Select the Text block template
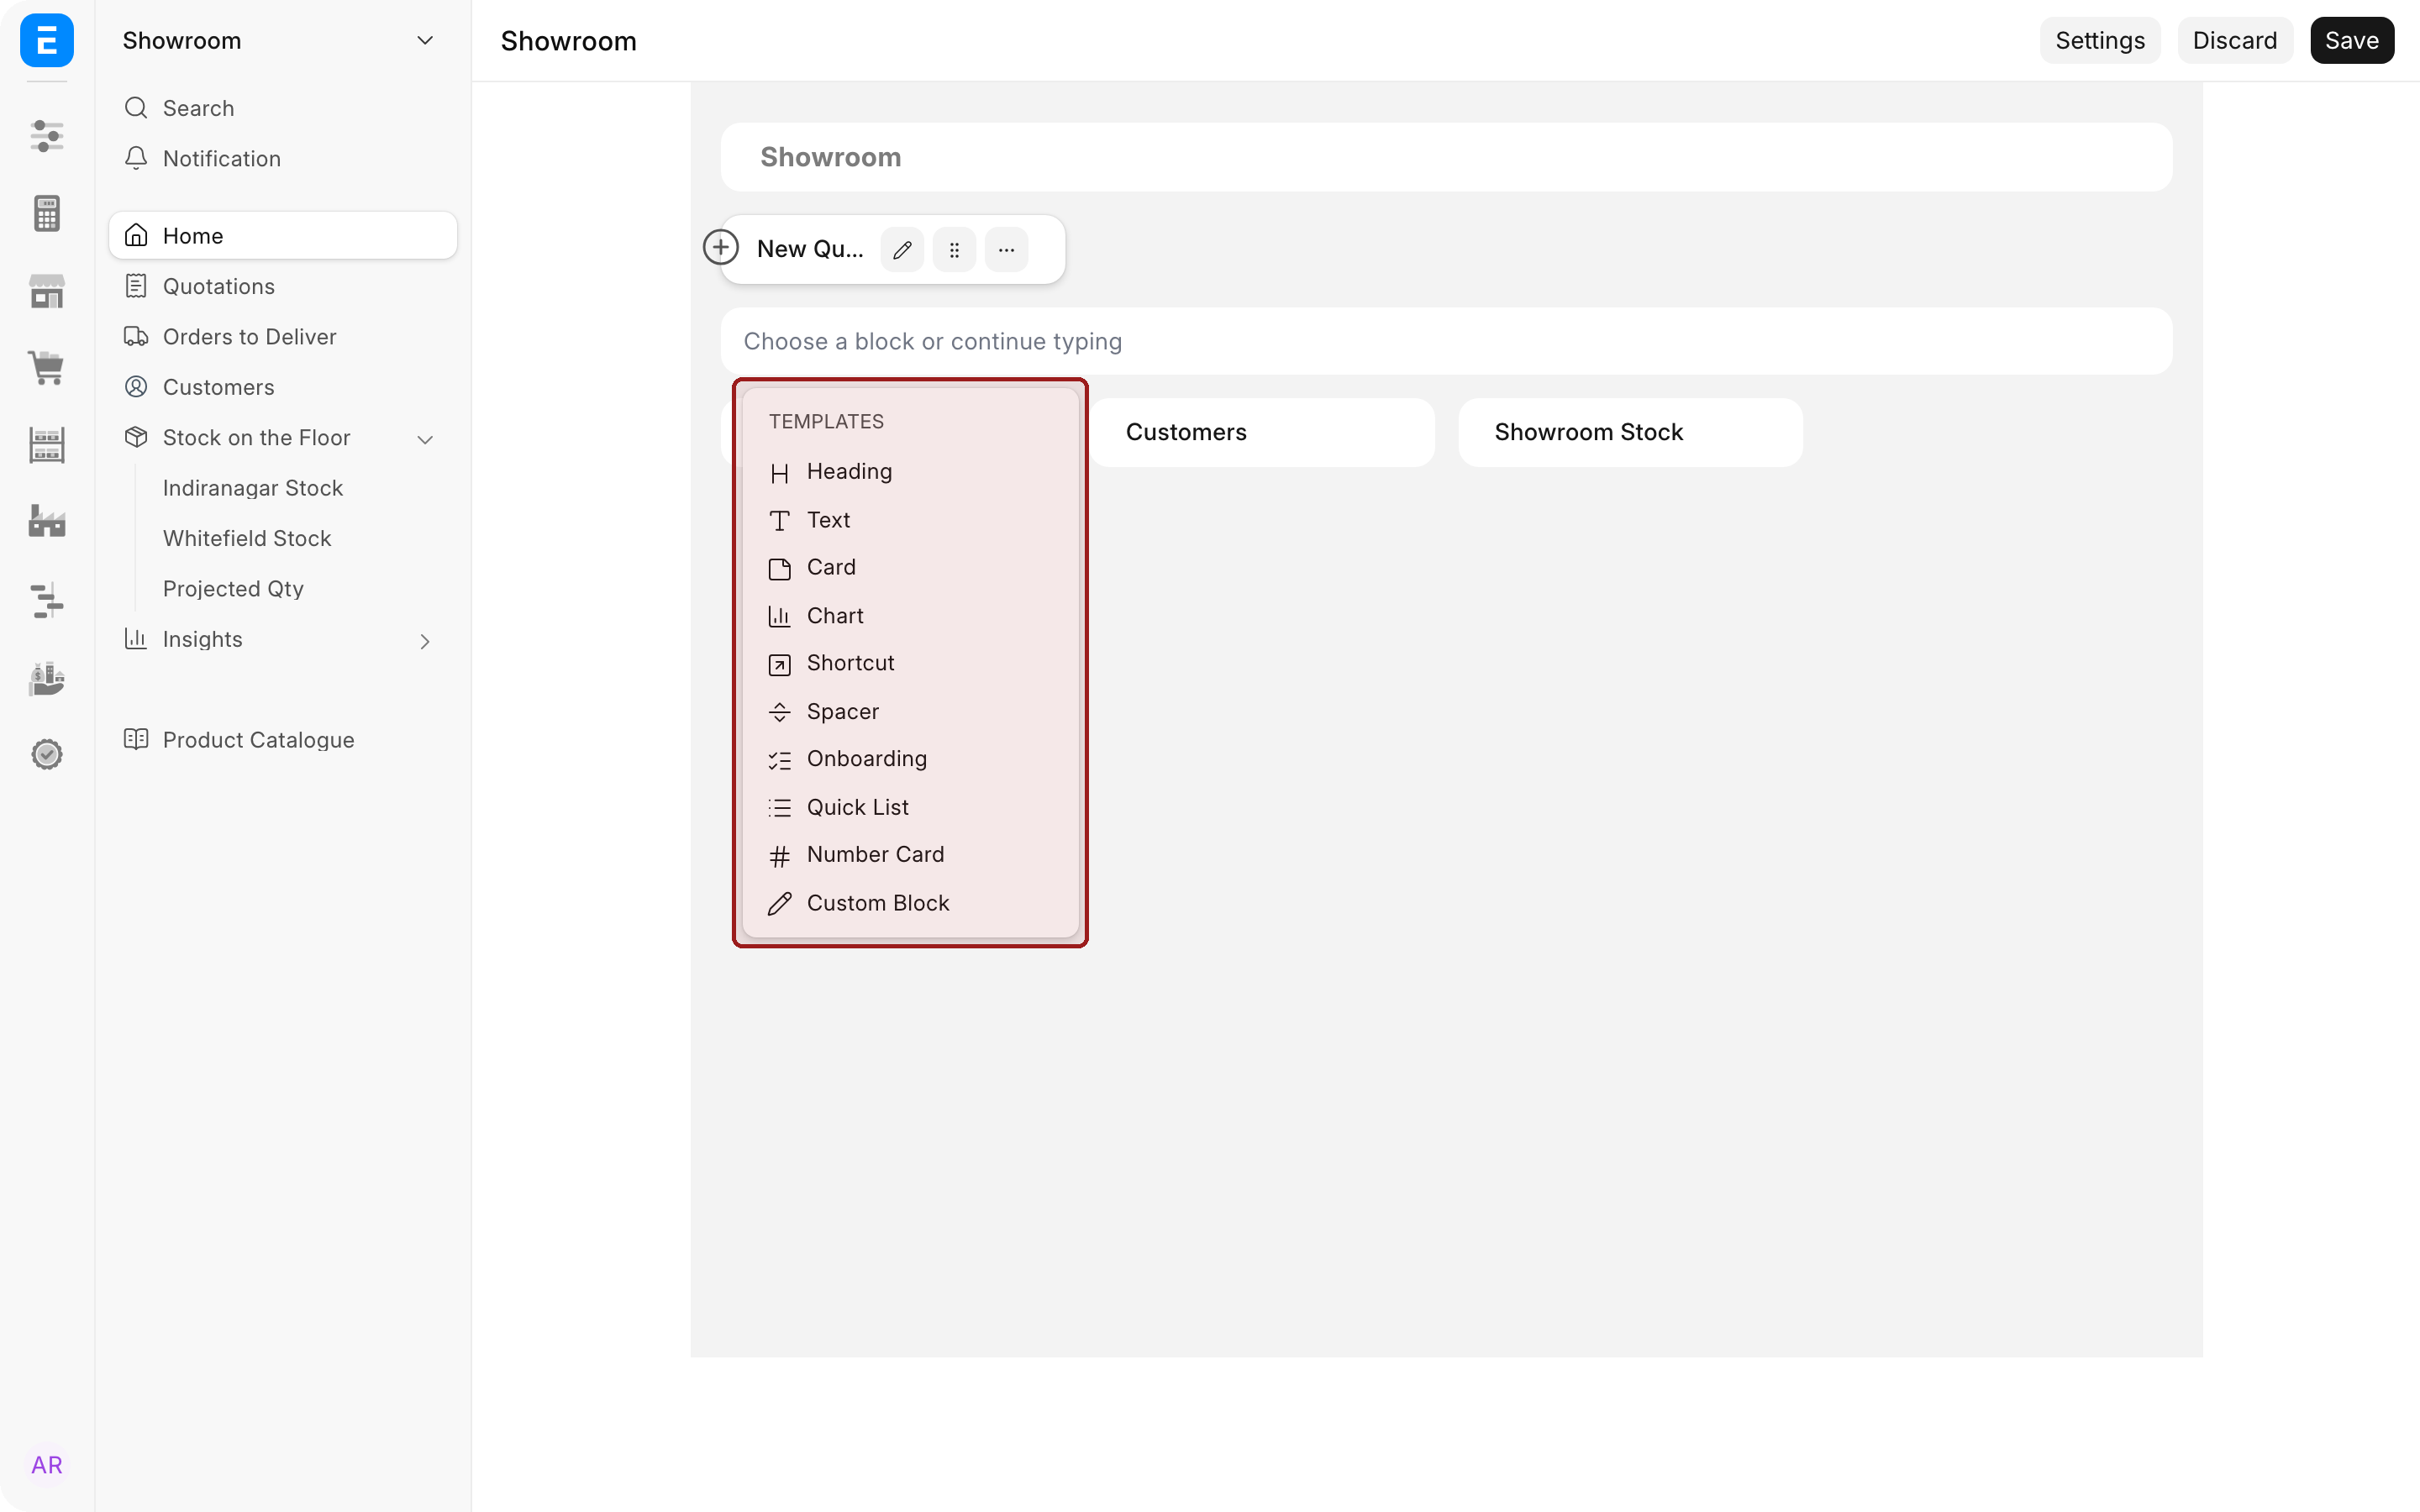 click(910, 520)
